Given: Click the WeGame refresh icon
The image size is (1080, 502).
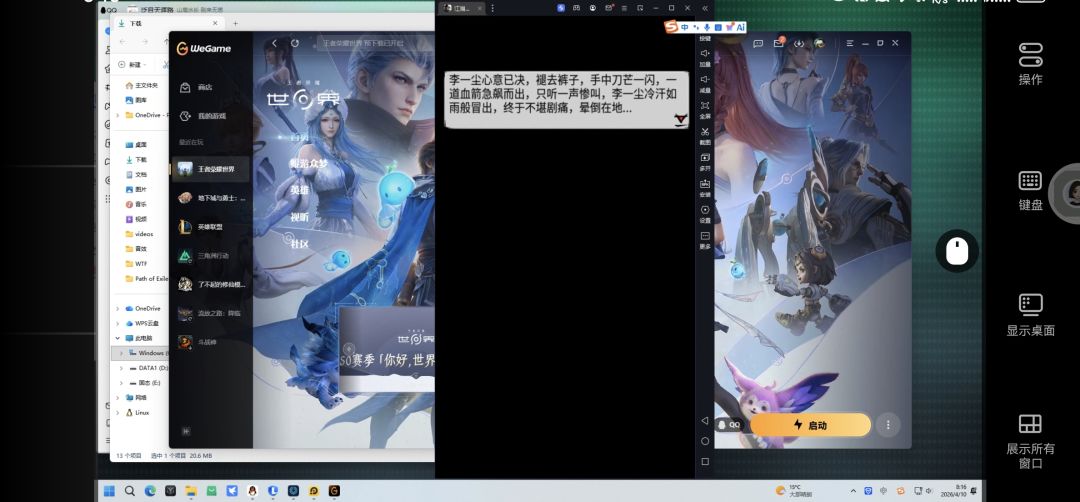Looking at the screenshot, I should point(295,43).
